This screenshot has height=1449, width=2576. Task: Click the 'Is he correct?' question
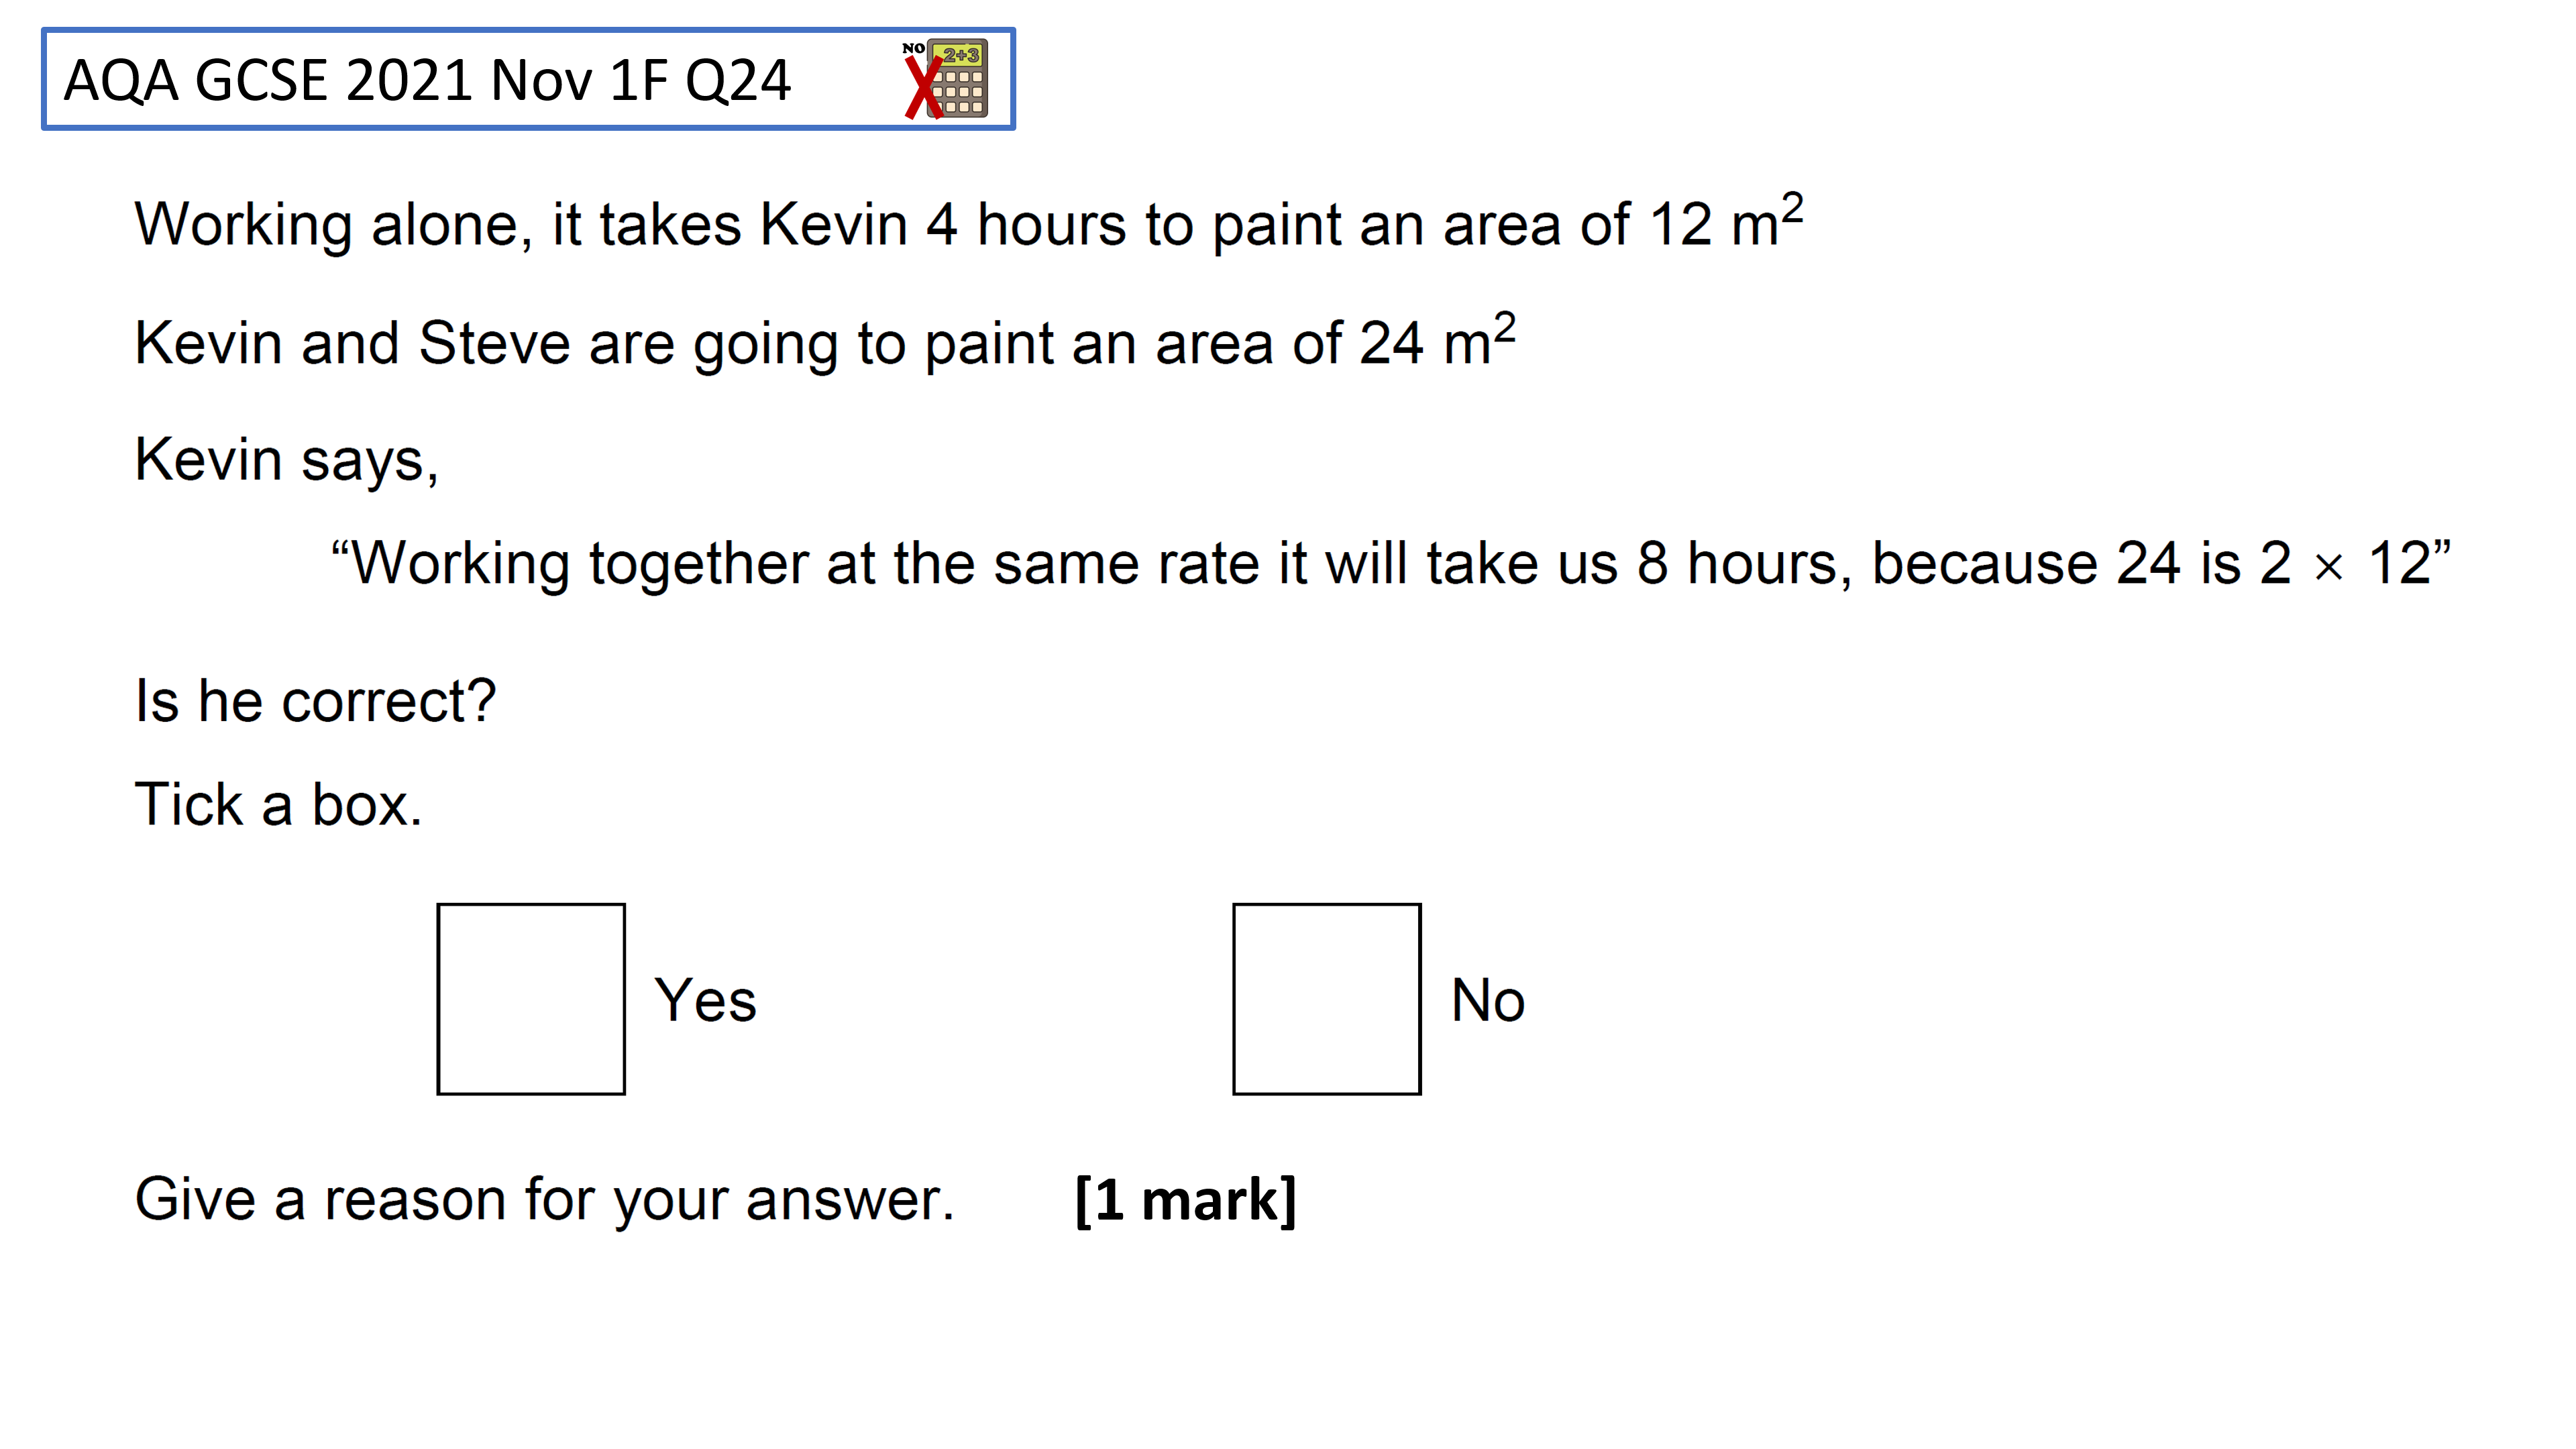coord(316,700)
